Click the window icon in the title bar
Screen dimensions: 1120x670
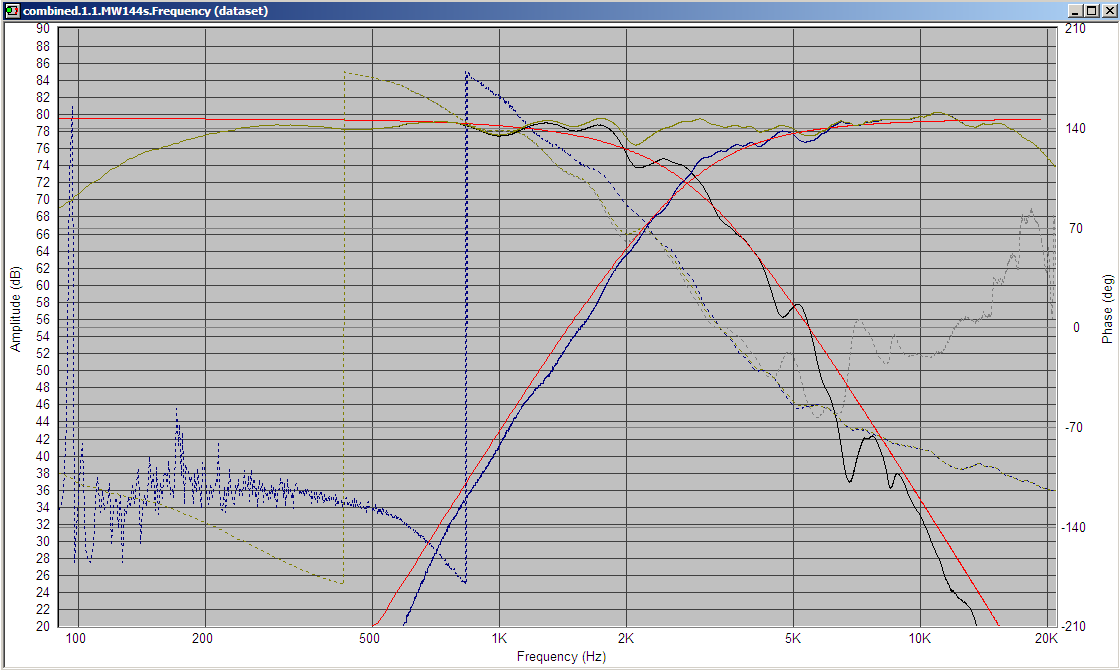pyautogui.click(x=11, y=11)
